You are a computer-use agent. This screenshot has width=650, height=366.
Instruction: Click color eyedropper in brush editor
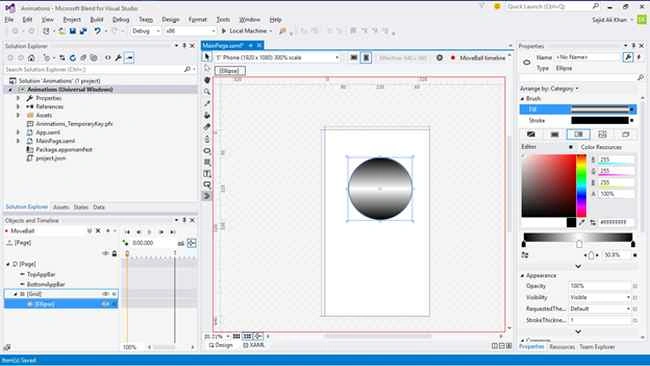[x=582, y=222]
